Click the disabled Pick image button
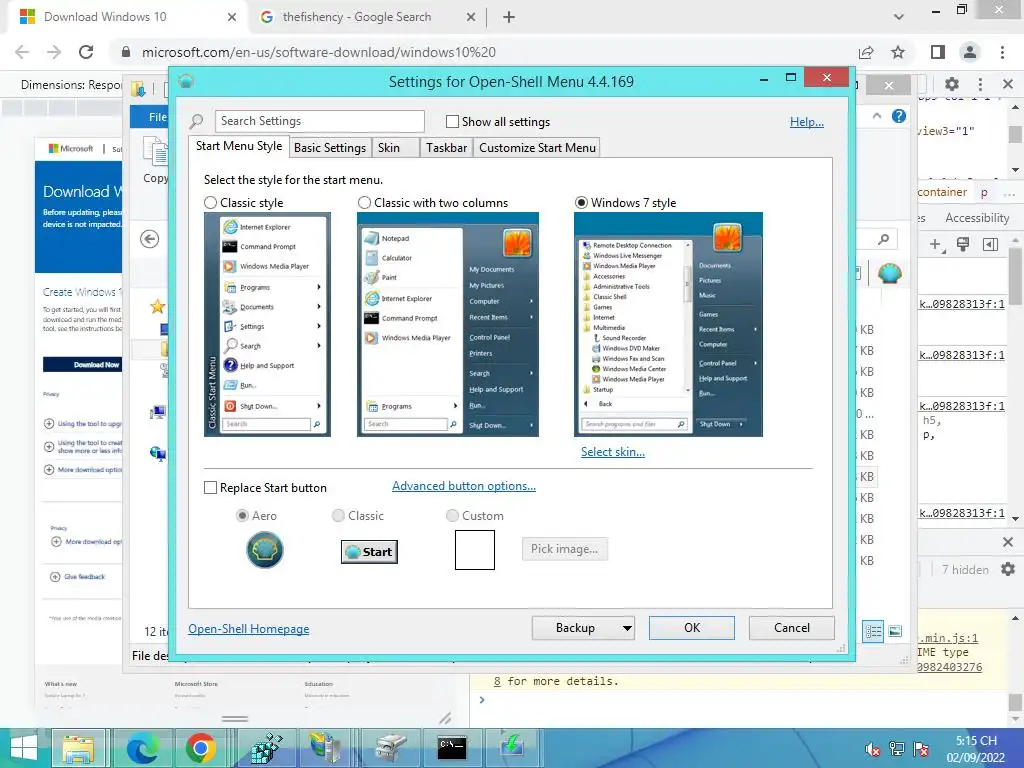This screenshot has height=768, width=1024. point(564,549)
